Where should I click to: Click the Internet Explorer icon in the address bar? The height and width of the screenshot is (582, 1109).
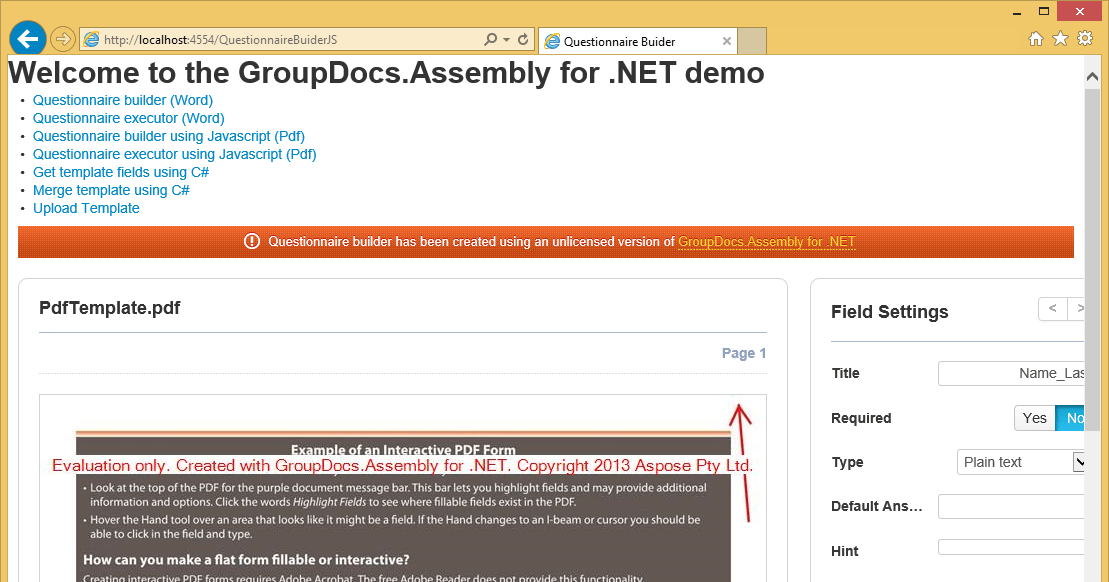tap(90, 38)
